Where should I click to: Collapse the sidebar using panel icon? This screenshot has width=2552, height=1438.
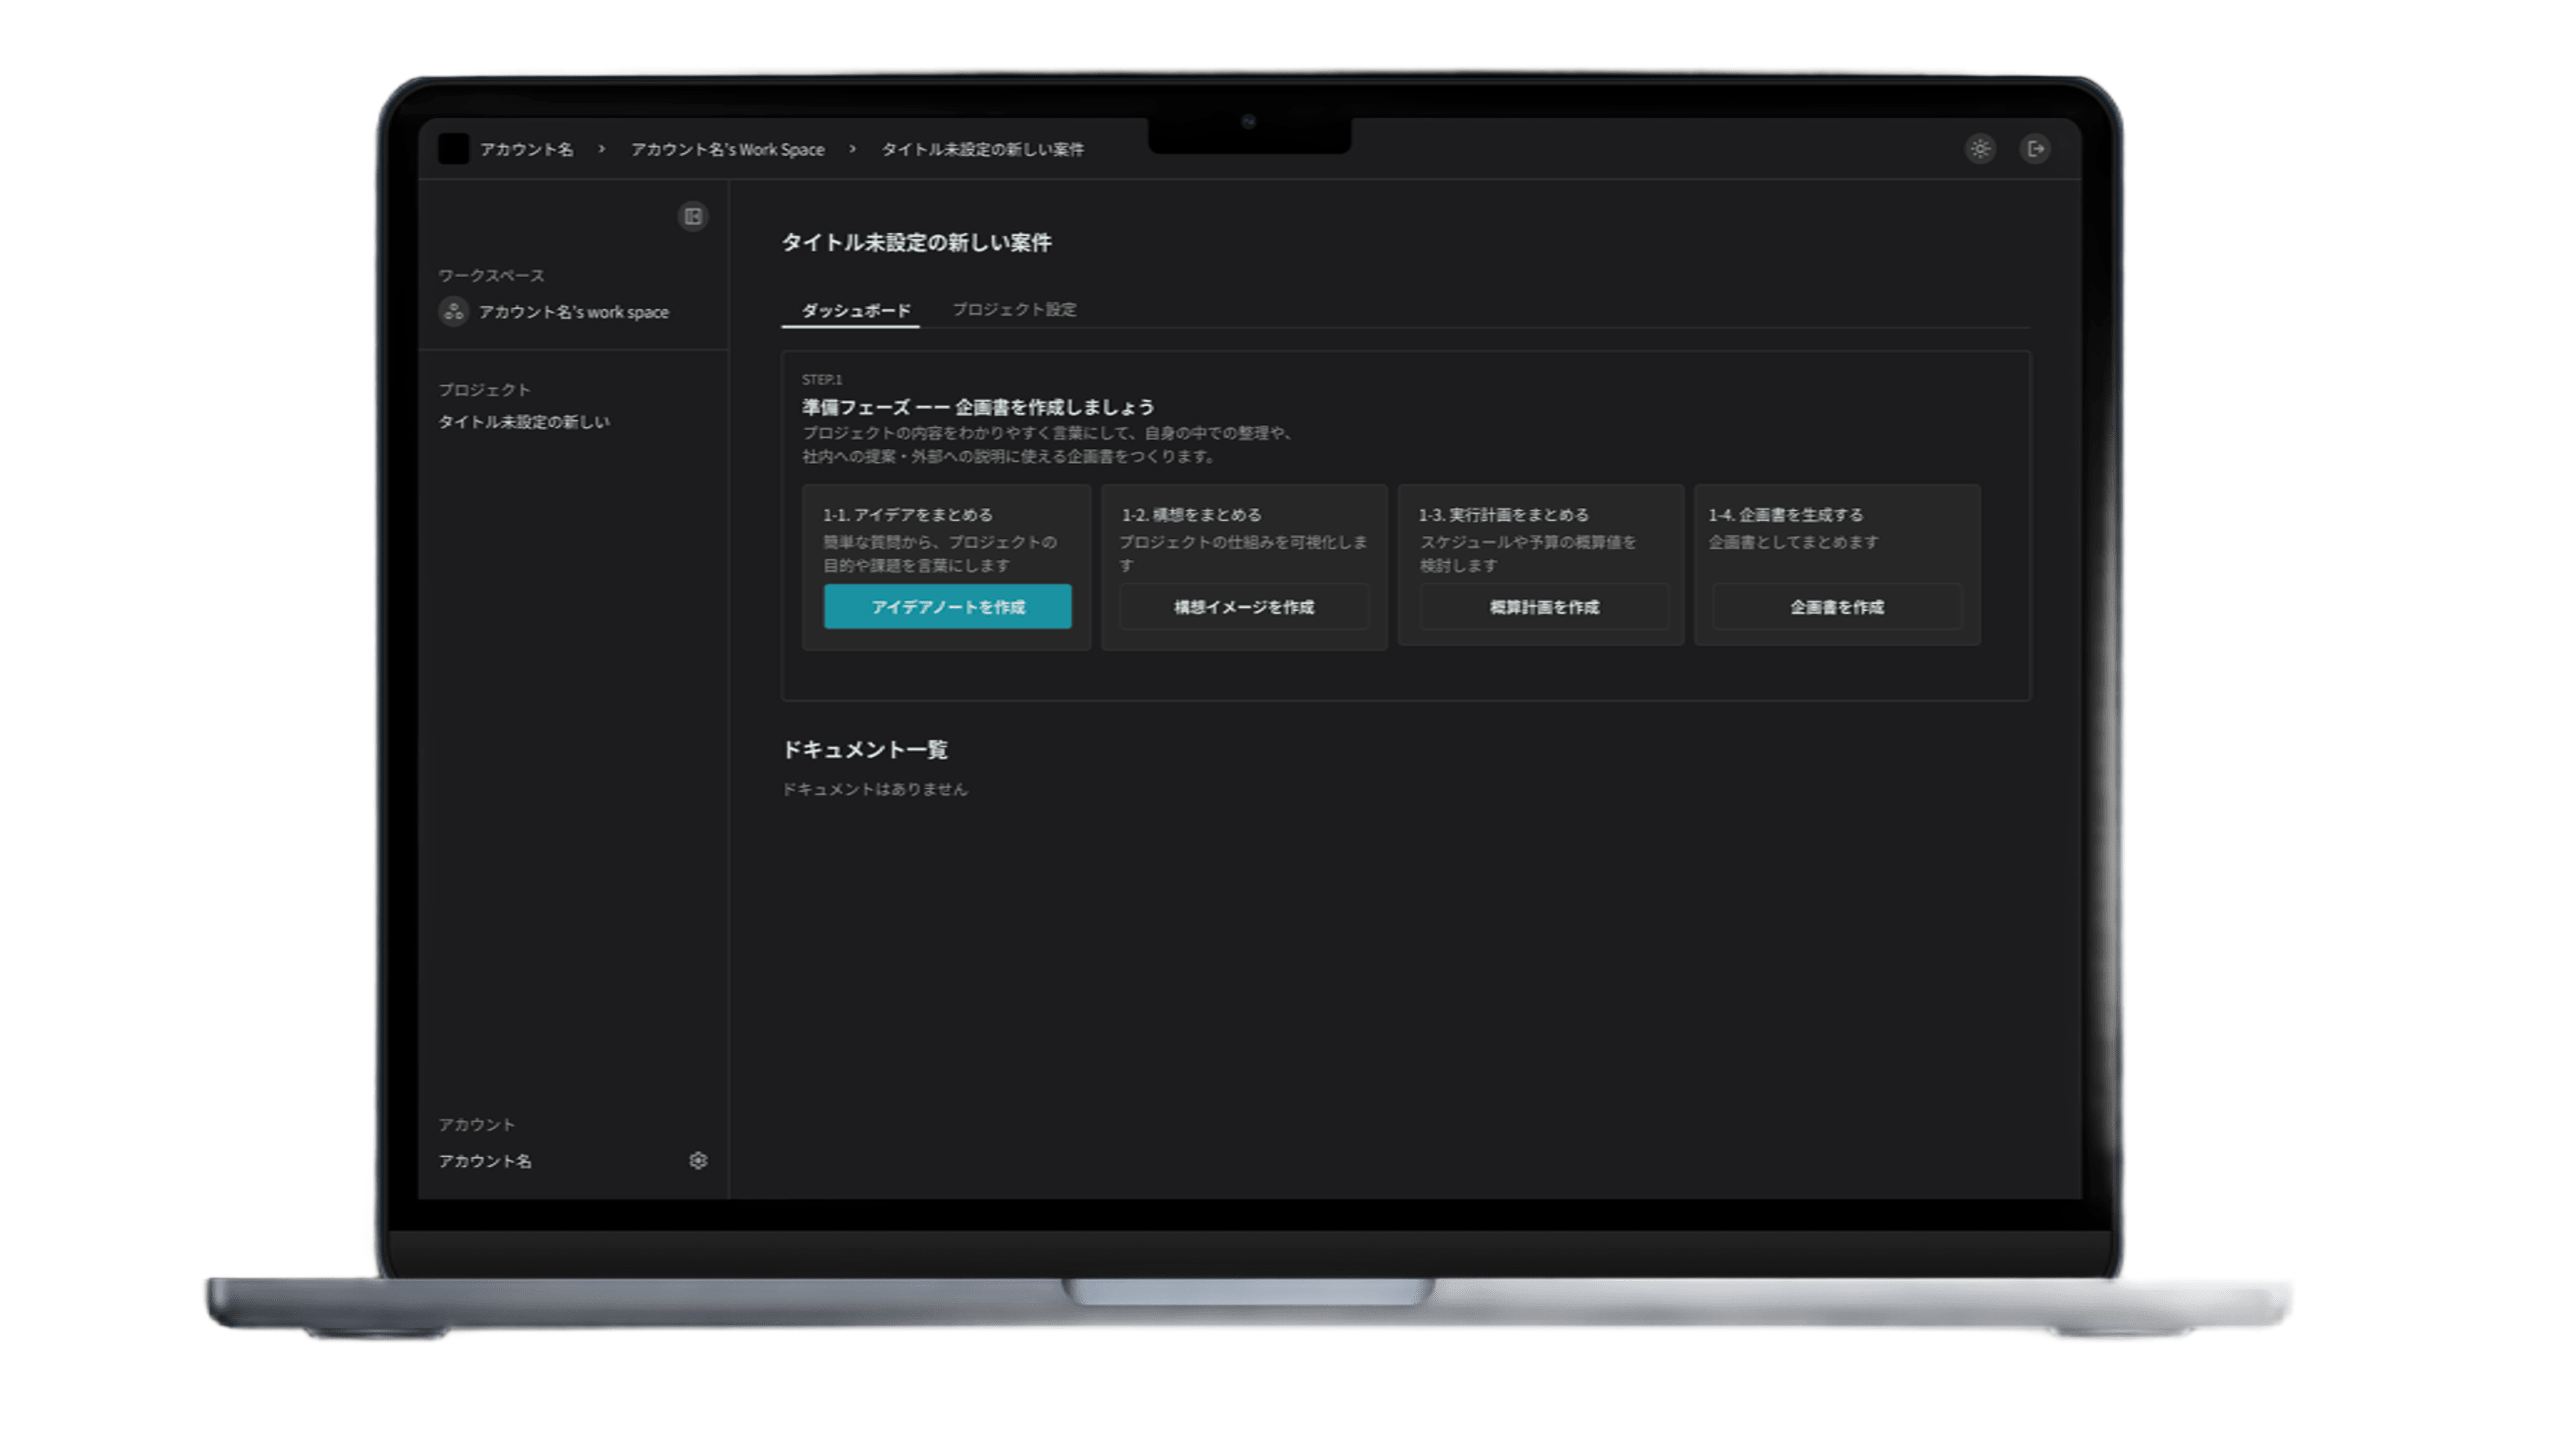click(x=692, y=216)
